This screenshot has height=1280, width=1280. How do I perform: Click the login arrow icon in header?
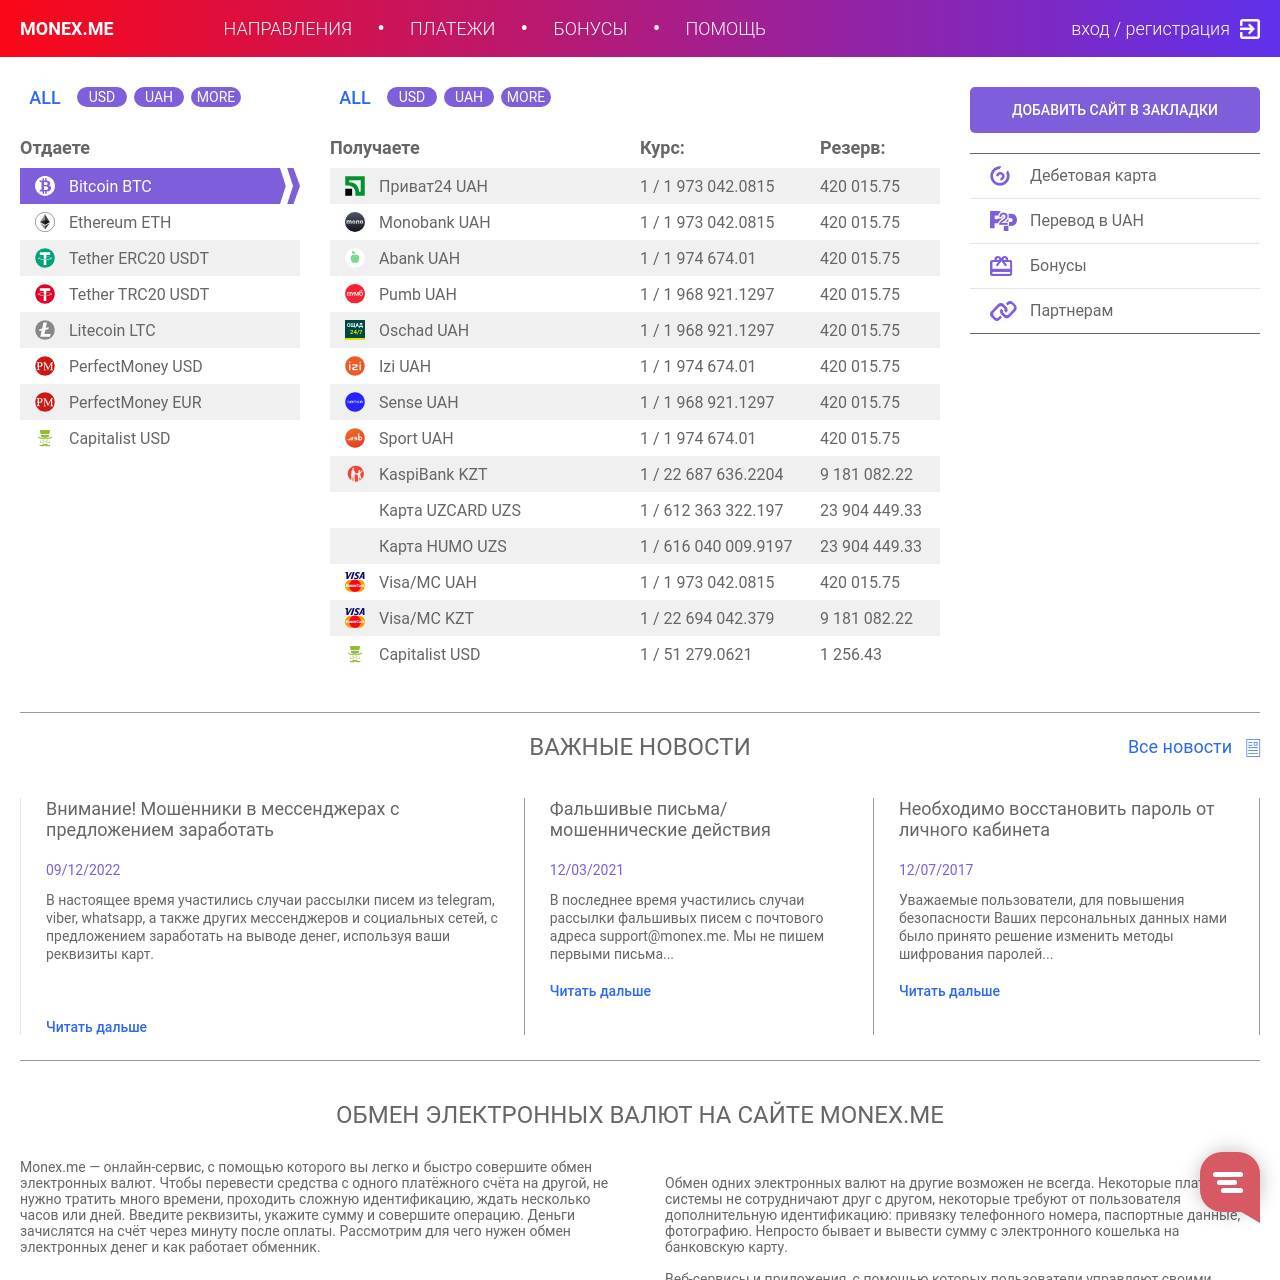coord(1250,29)
